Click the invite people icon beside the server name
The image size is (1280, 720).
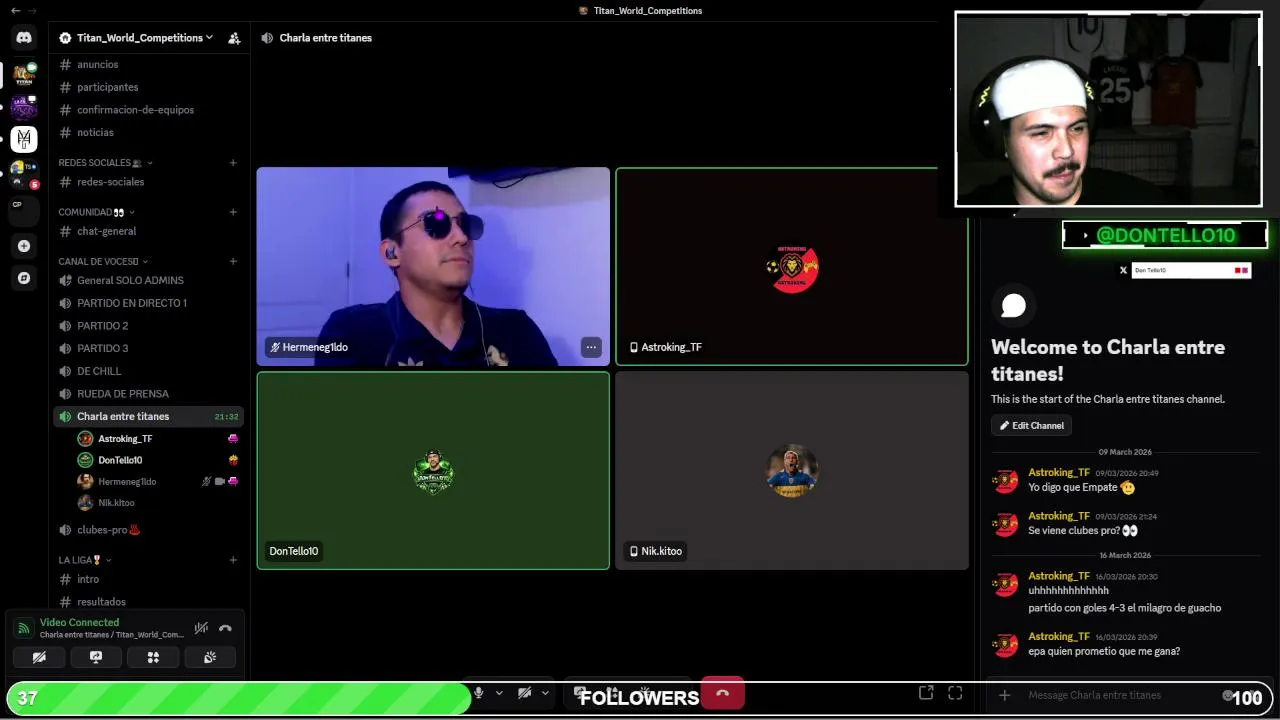pyautogui.click(x=234, y=38)
